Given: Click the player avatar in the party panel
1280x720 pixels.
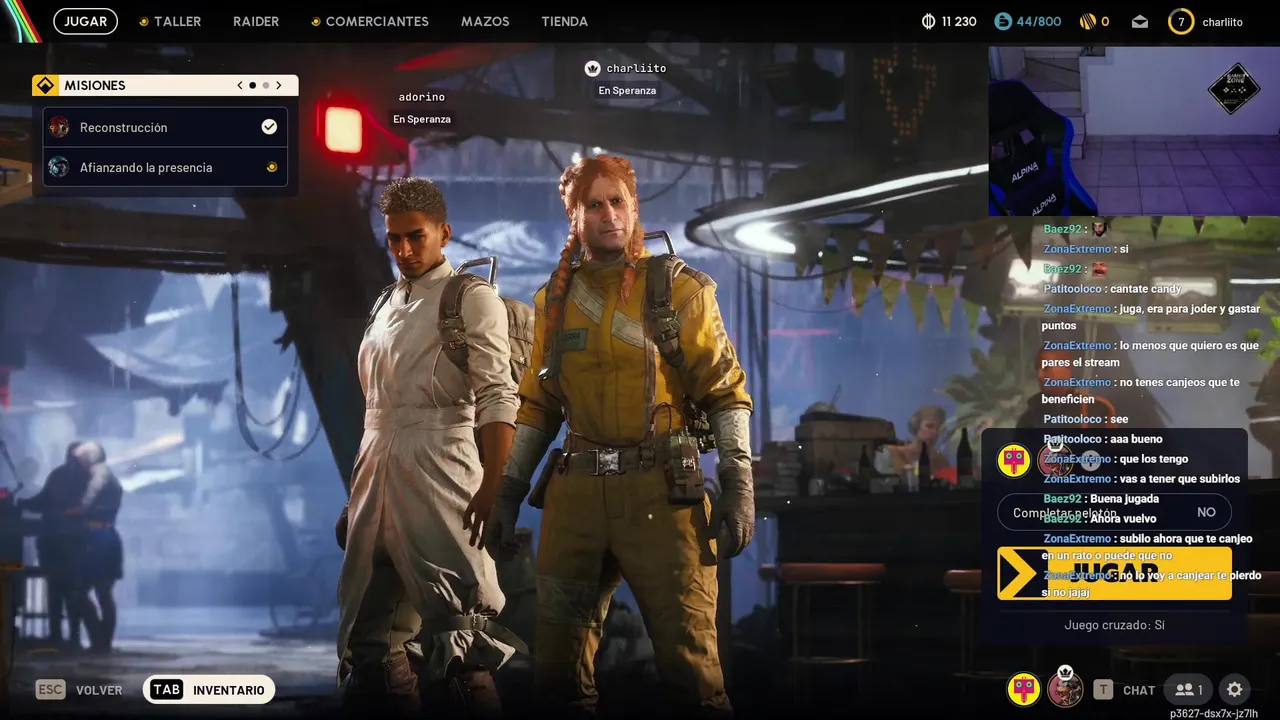Looking at the screenshot, I should tap(1054, 460).
